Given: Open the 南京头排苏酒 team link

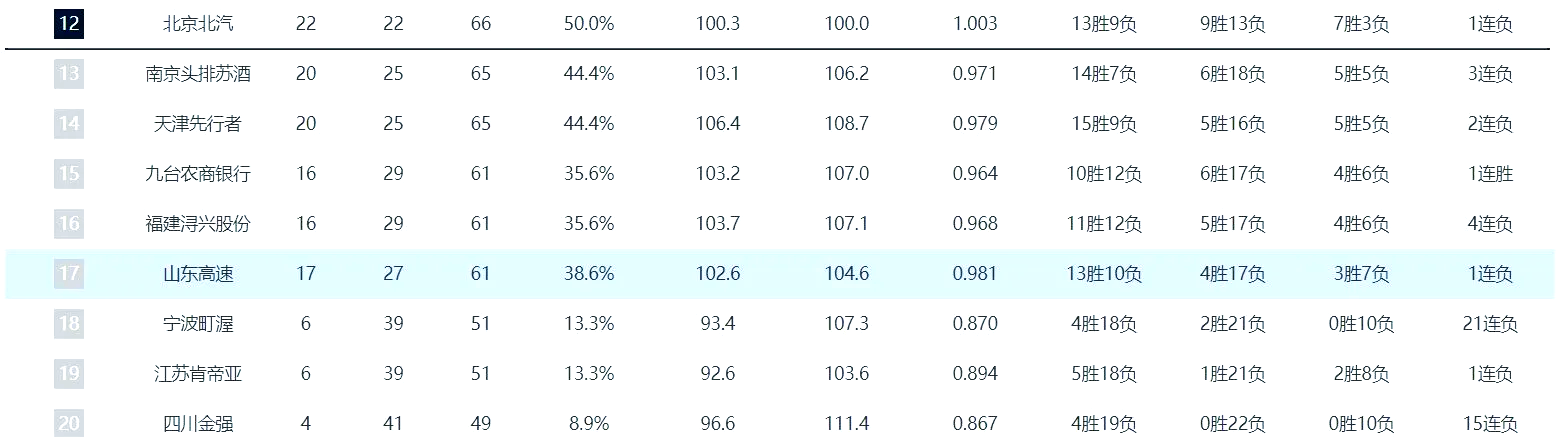Looking at the screenshot, I should coord(198,74).
